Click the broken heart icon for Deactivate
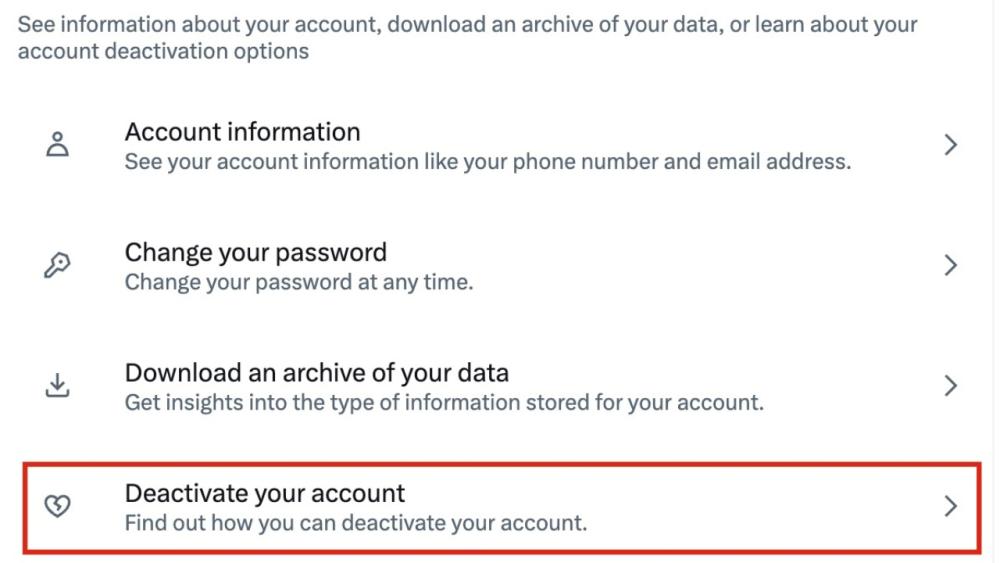This screenshot has width=1000, height=563. tap(58, 506)
